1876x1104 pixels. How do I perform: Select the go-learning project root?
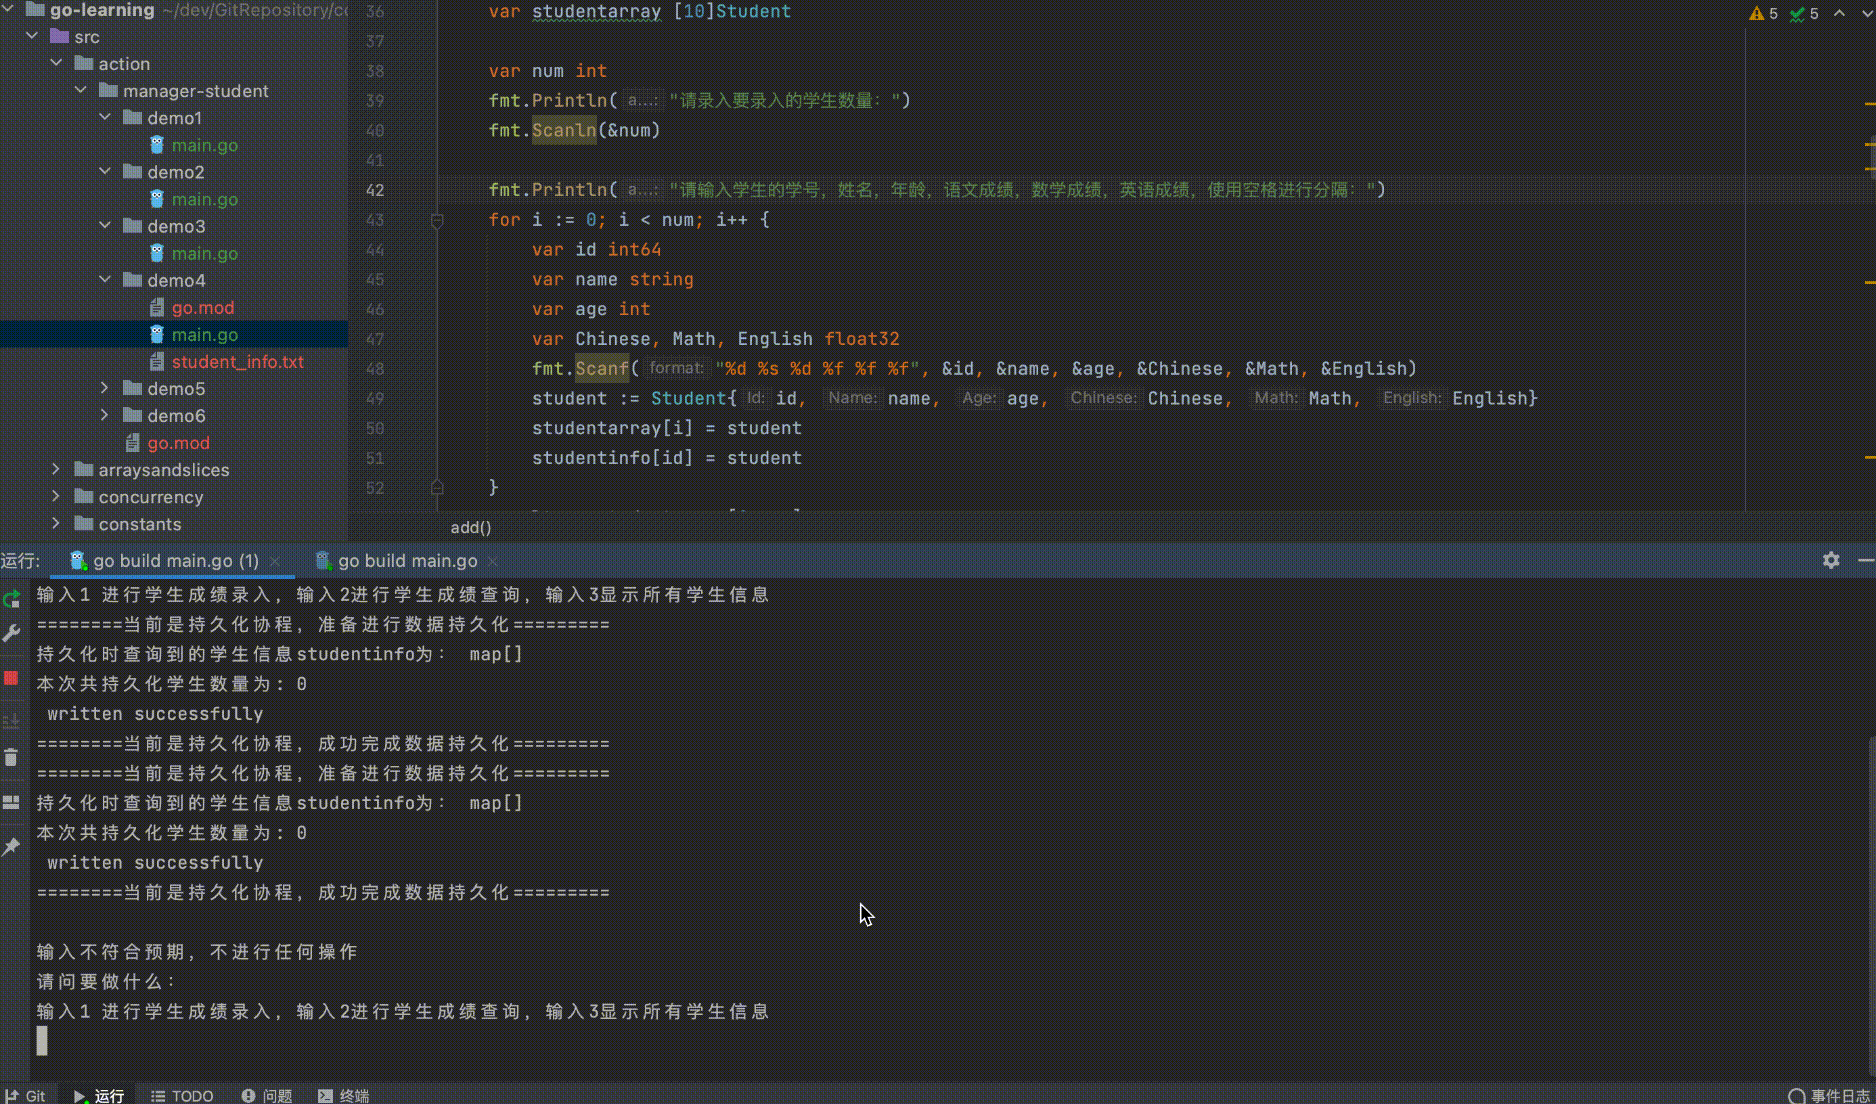102,10
